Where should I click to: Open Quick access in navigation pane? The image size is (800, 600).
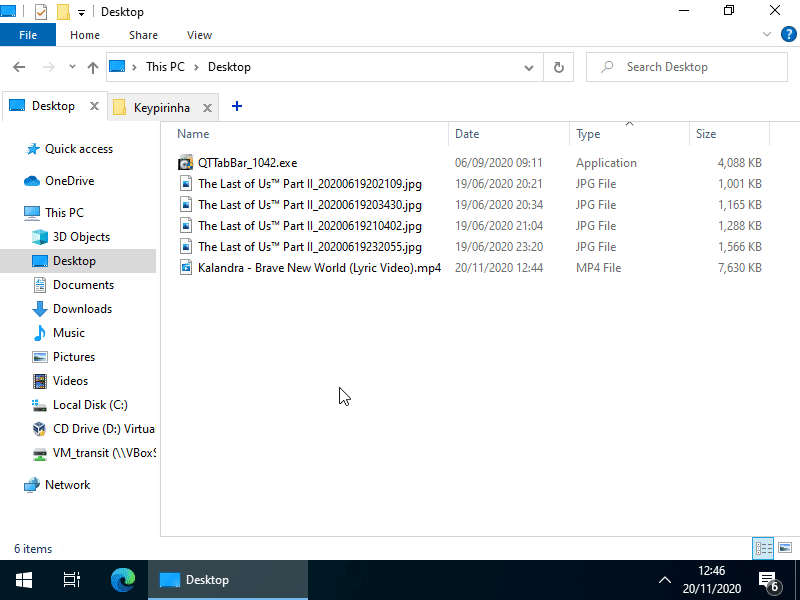click(70, 149)
